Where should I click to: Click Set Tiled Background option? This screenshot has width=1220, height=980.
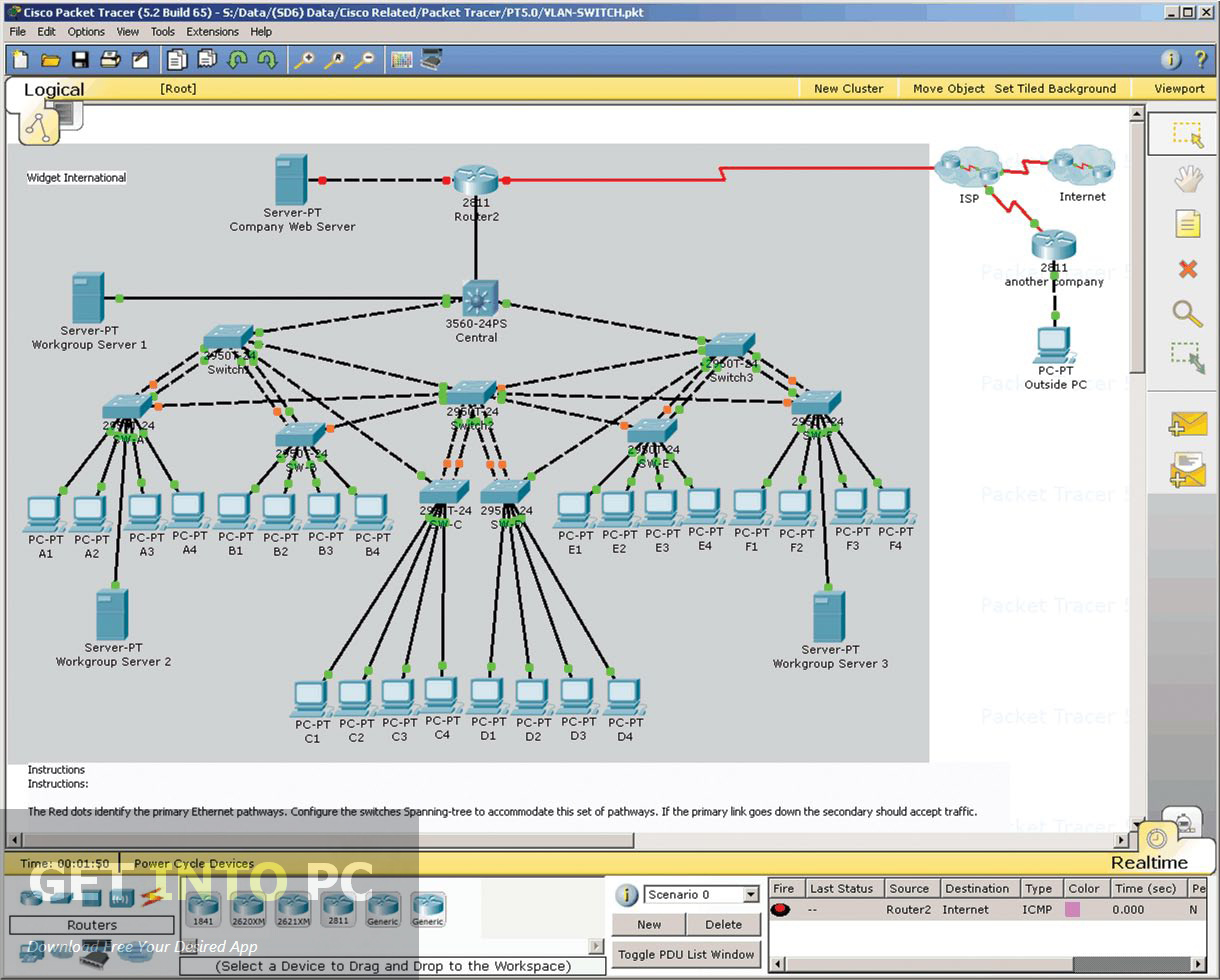1054,88
